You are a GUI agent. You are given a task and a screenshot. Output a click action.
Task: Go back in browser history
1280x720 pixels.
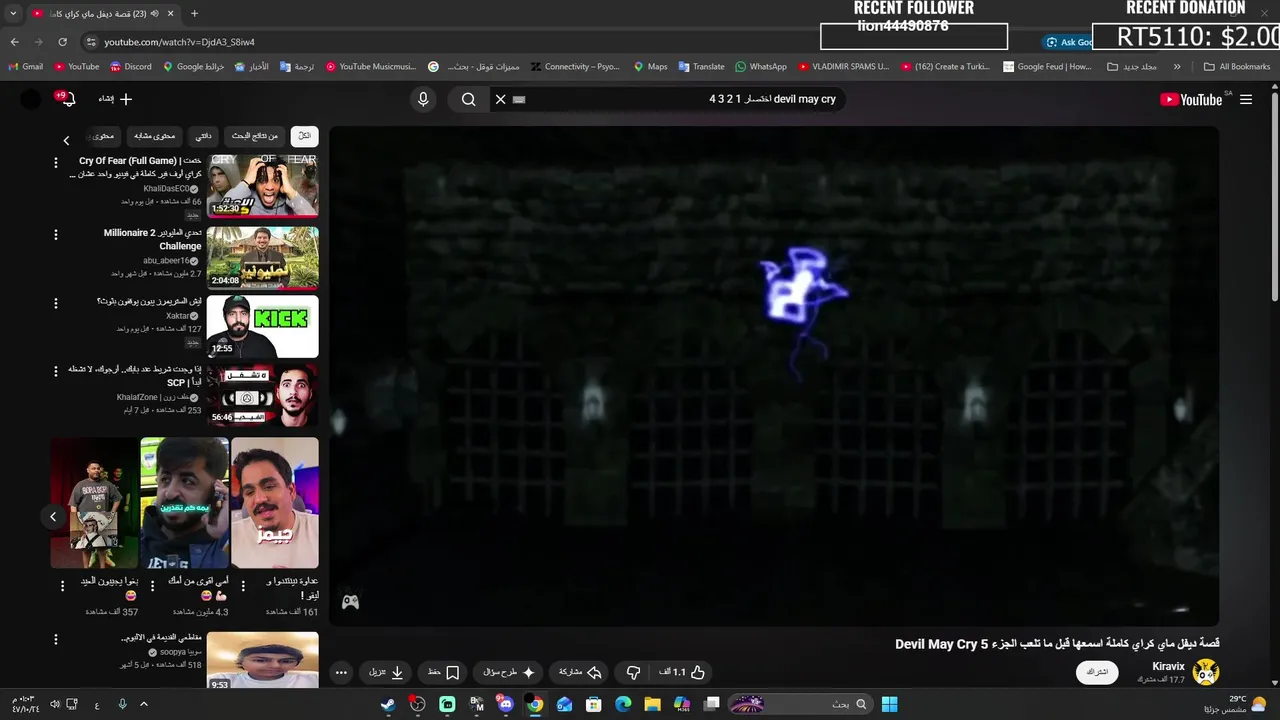[x=14, y=42]
